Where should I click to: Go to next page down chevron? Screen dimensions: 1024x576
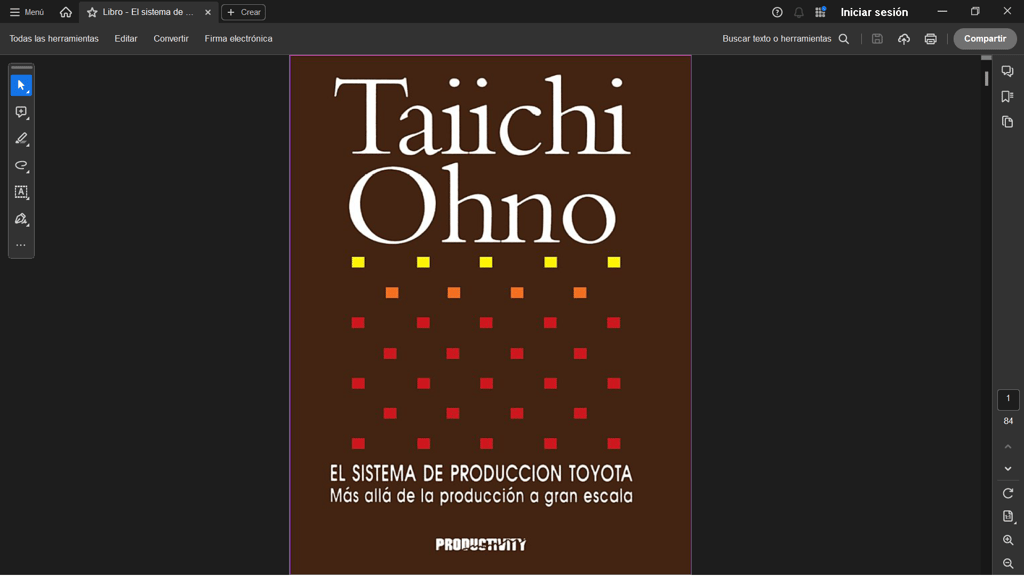point(1008,469)
